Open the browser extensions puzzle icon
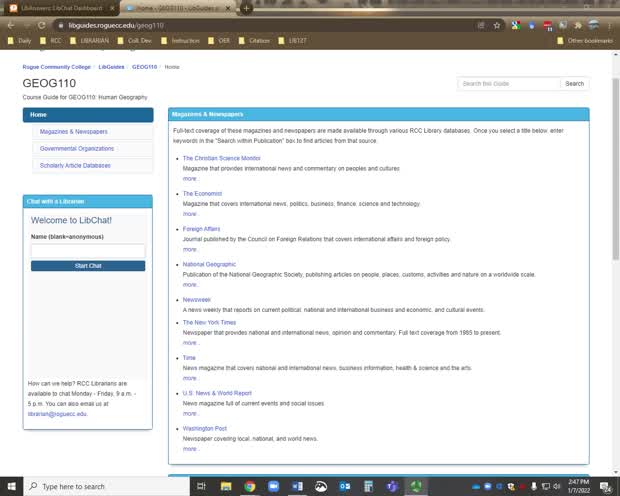Image resolution: width=620 pixels, height=496 pixels. 578,26
